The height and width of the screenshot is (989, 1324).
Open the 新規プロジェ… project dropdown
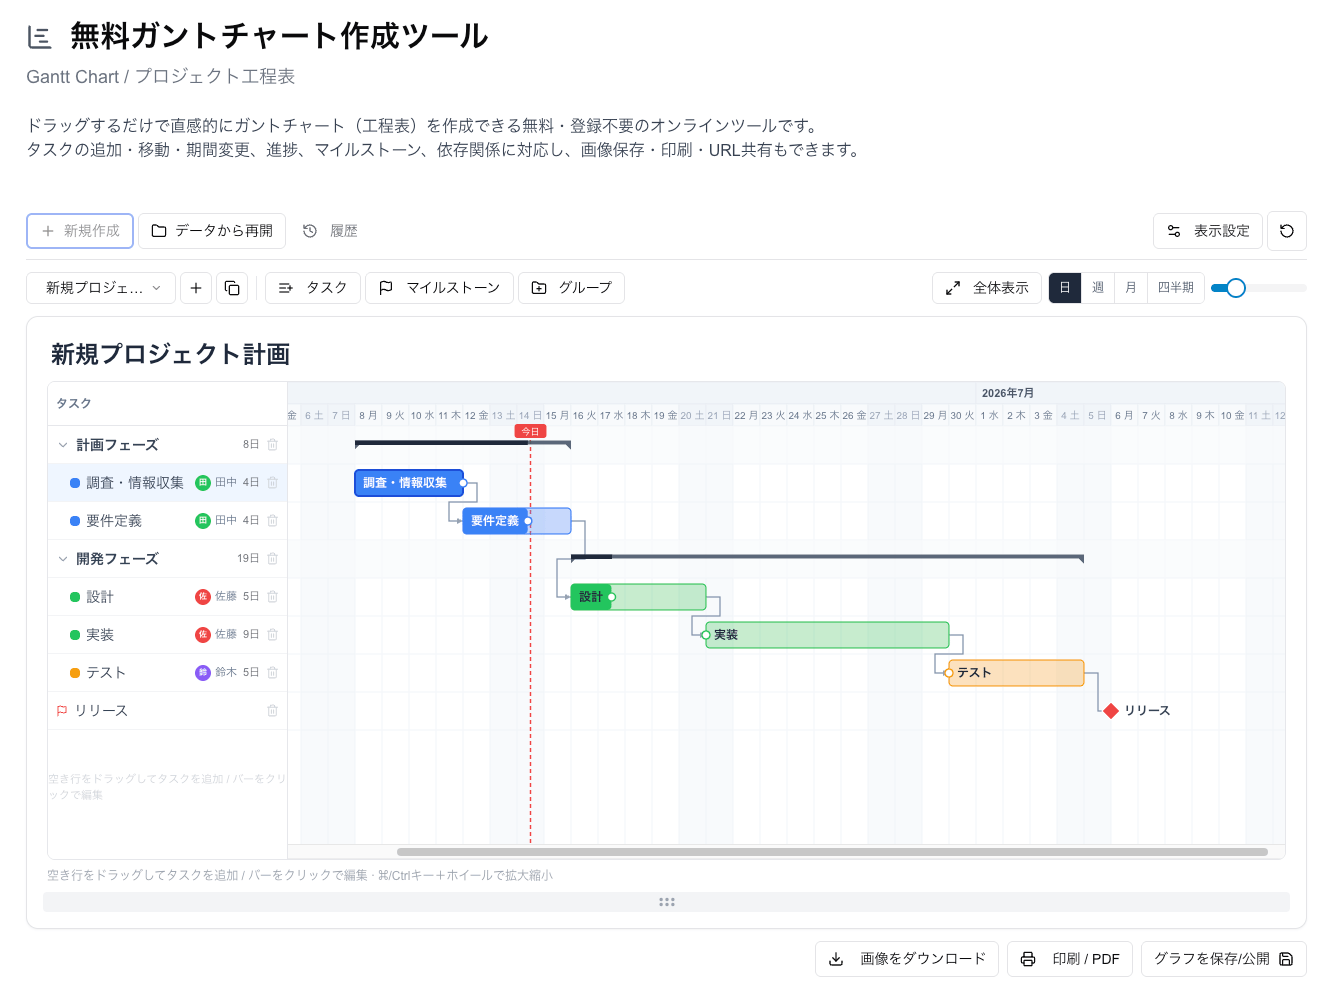pos(101,288)
